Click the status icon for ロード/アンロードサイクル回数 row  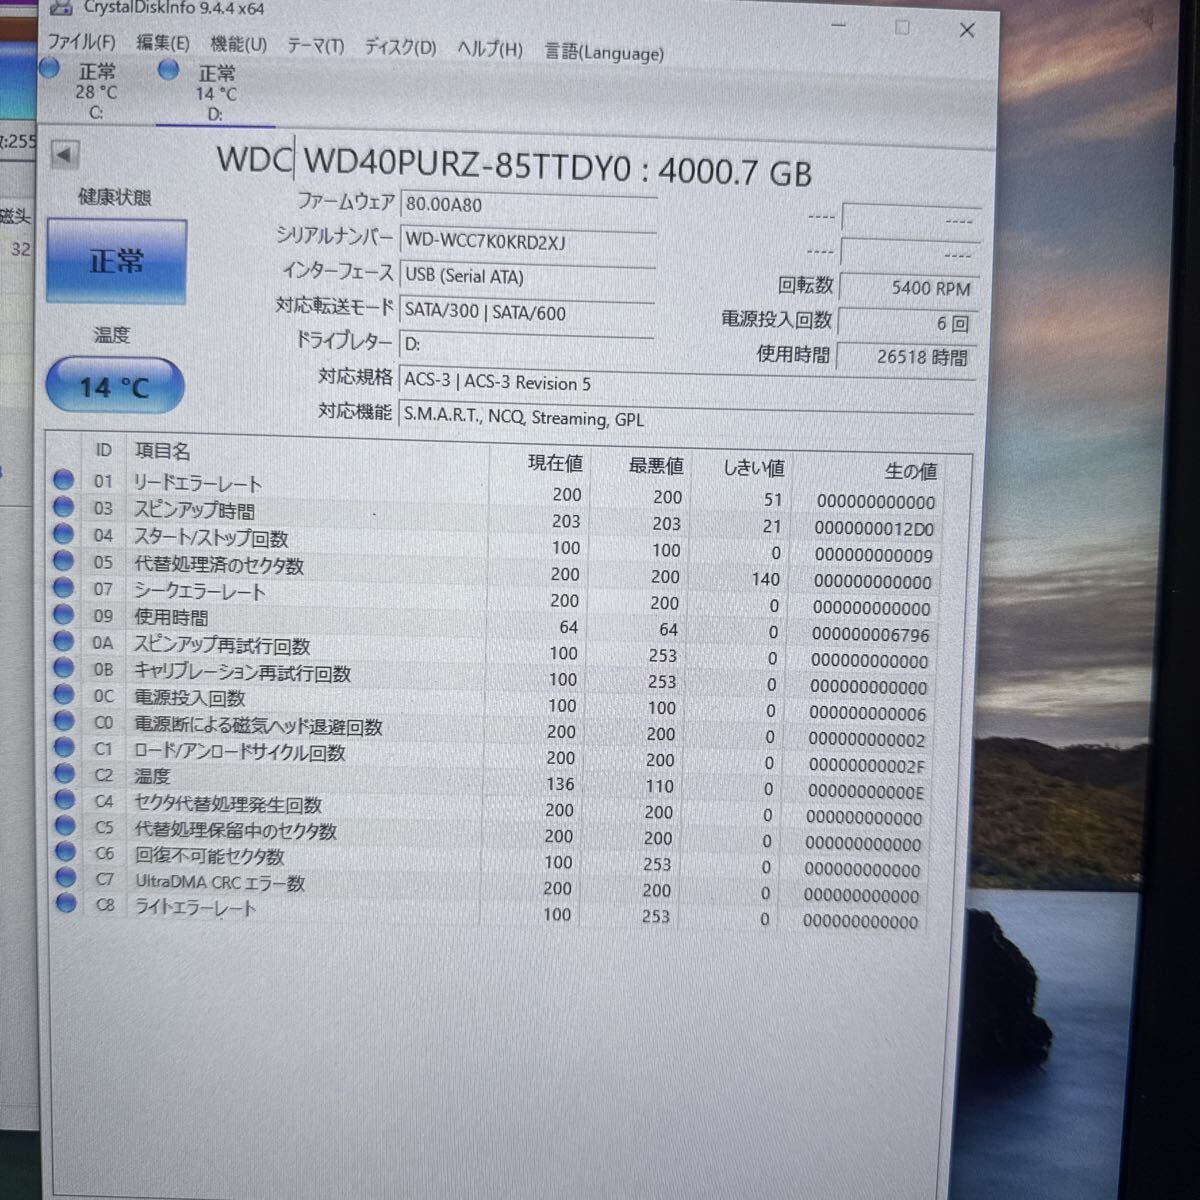coord(64,747)
